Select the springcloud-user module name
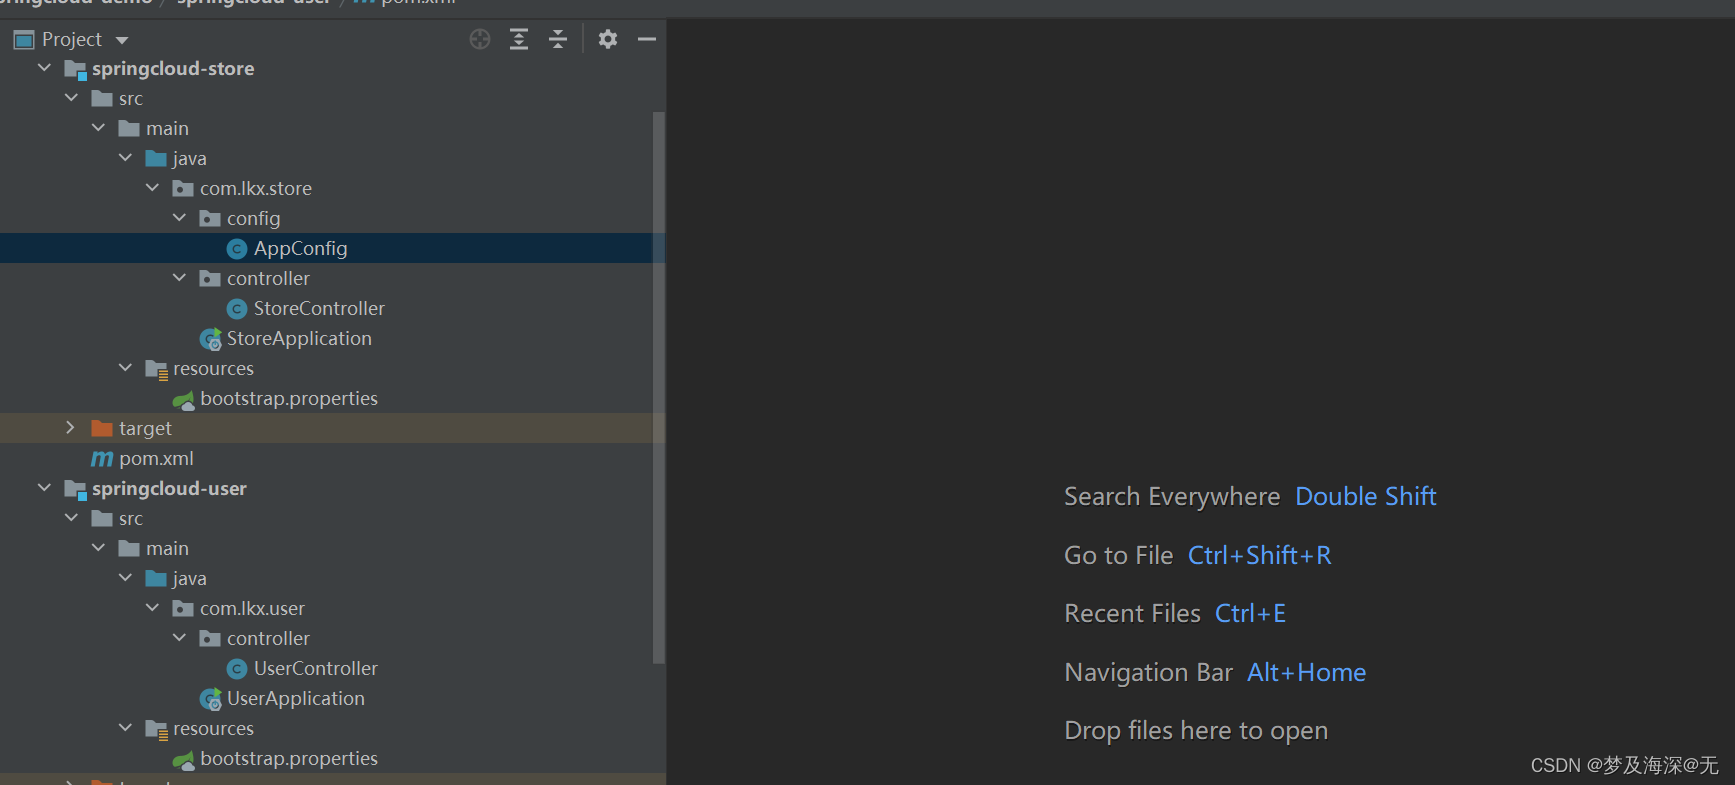Viewport: 1735px width, 785px height. [x=169, y=489]
